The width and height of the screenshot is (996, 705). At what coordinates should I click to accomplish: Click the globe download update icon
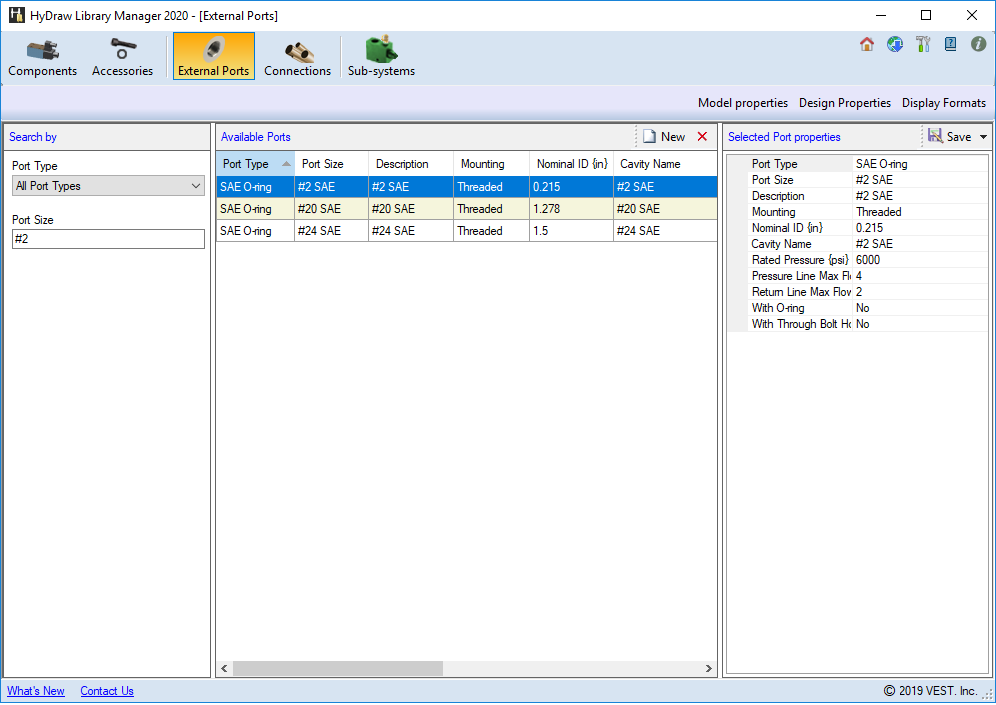pos(895,44)
